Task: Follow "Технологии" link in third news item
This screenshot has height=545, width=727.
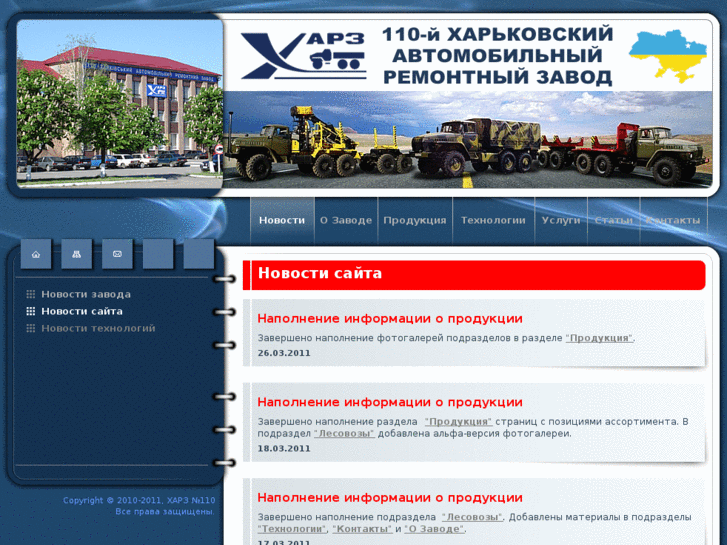Action: [293, 529]
